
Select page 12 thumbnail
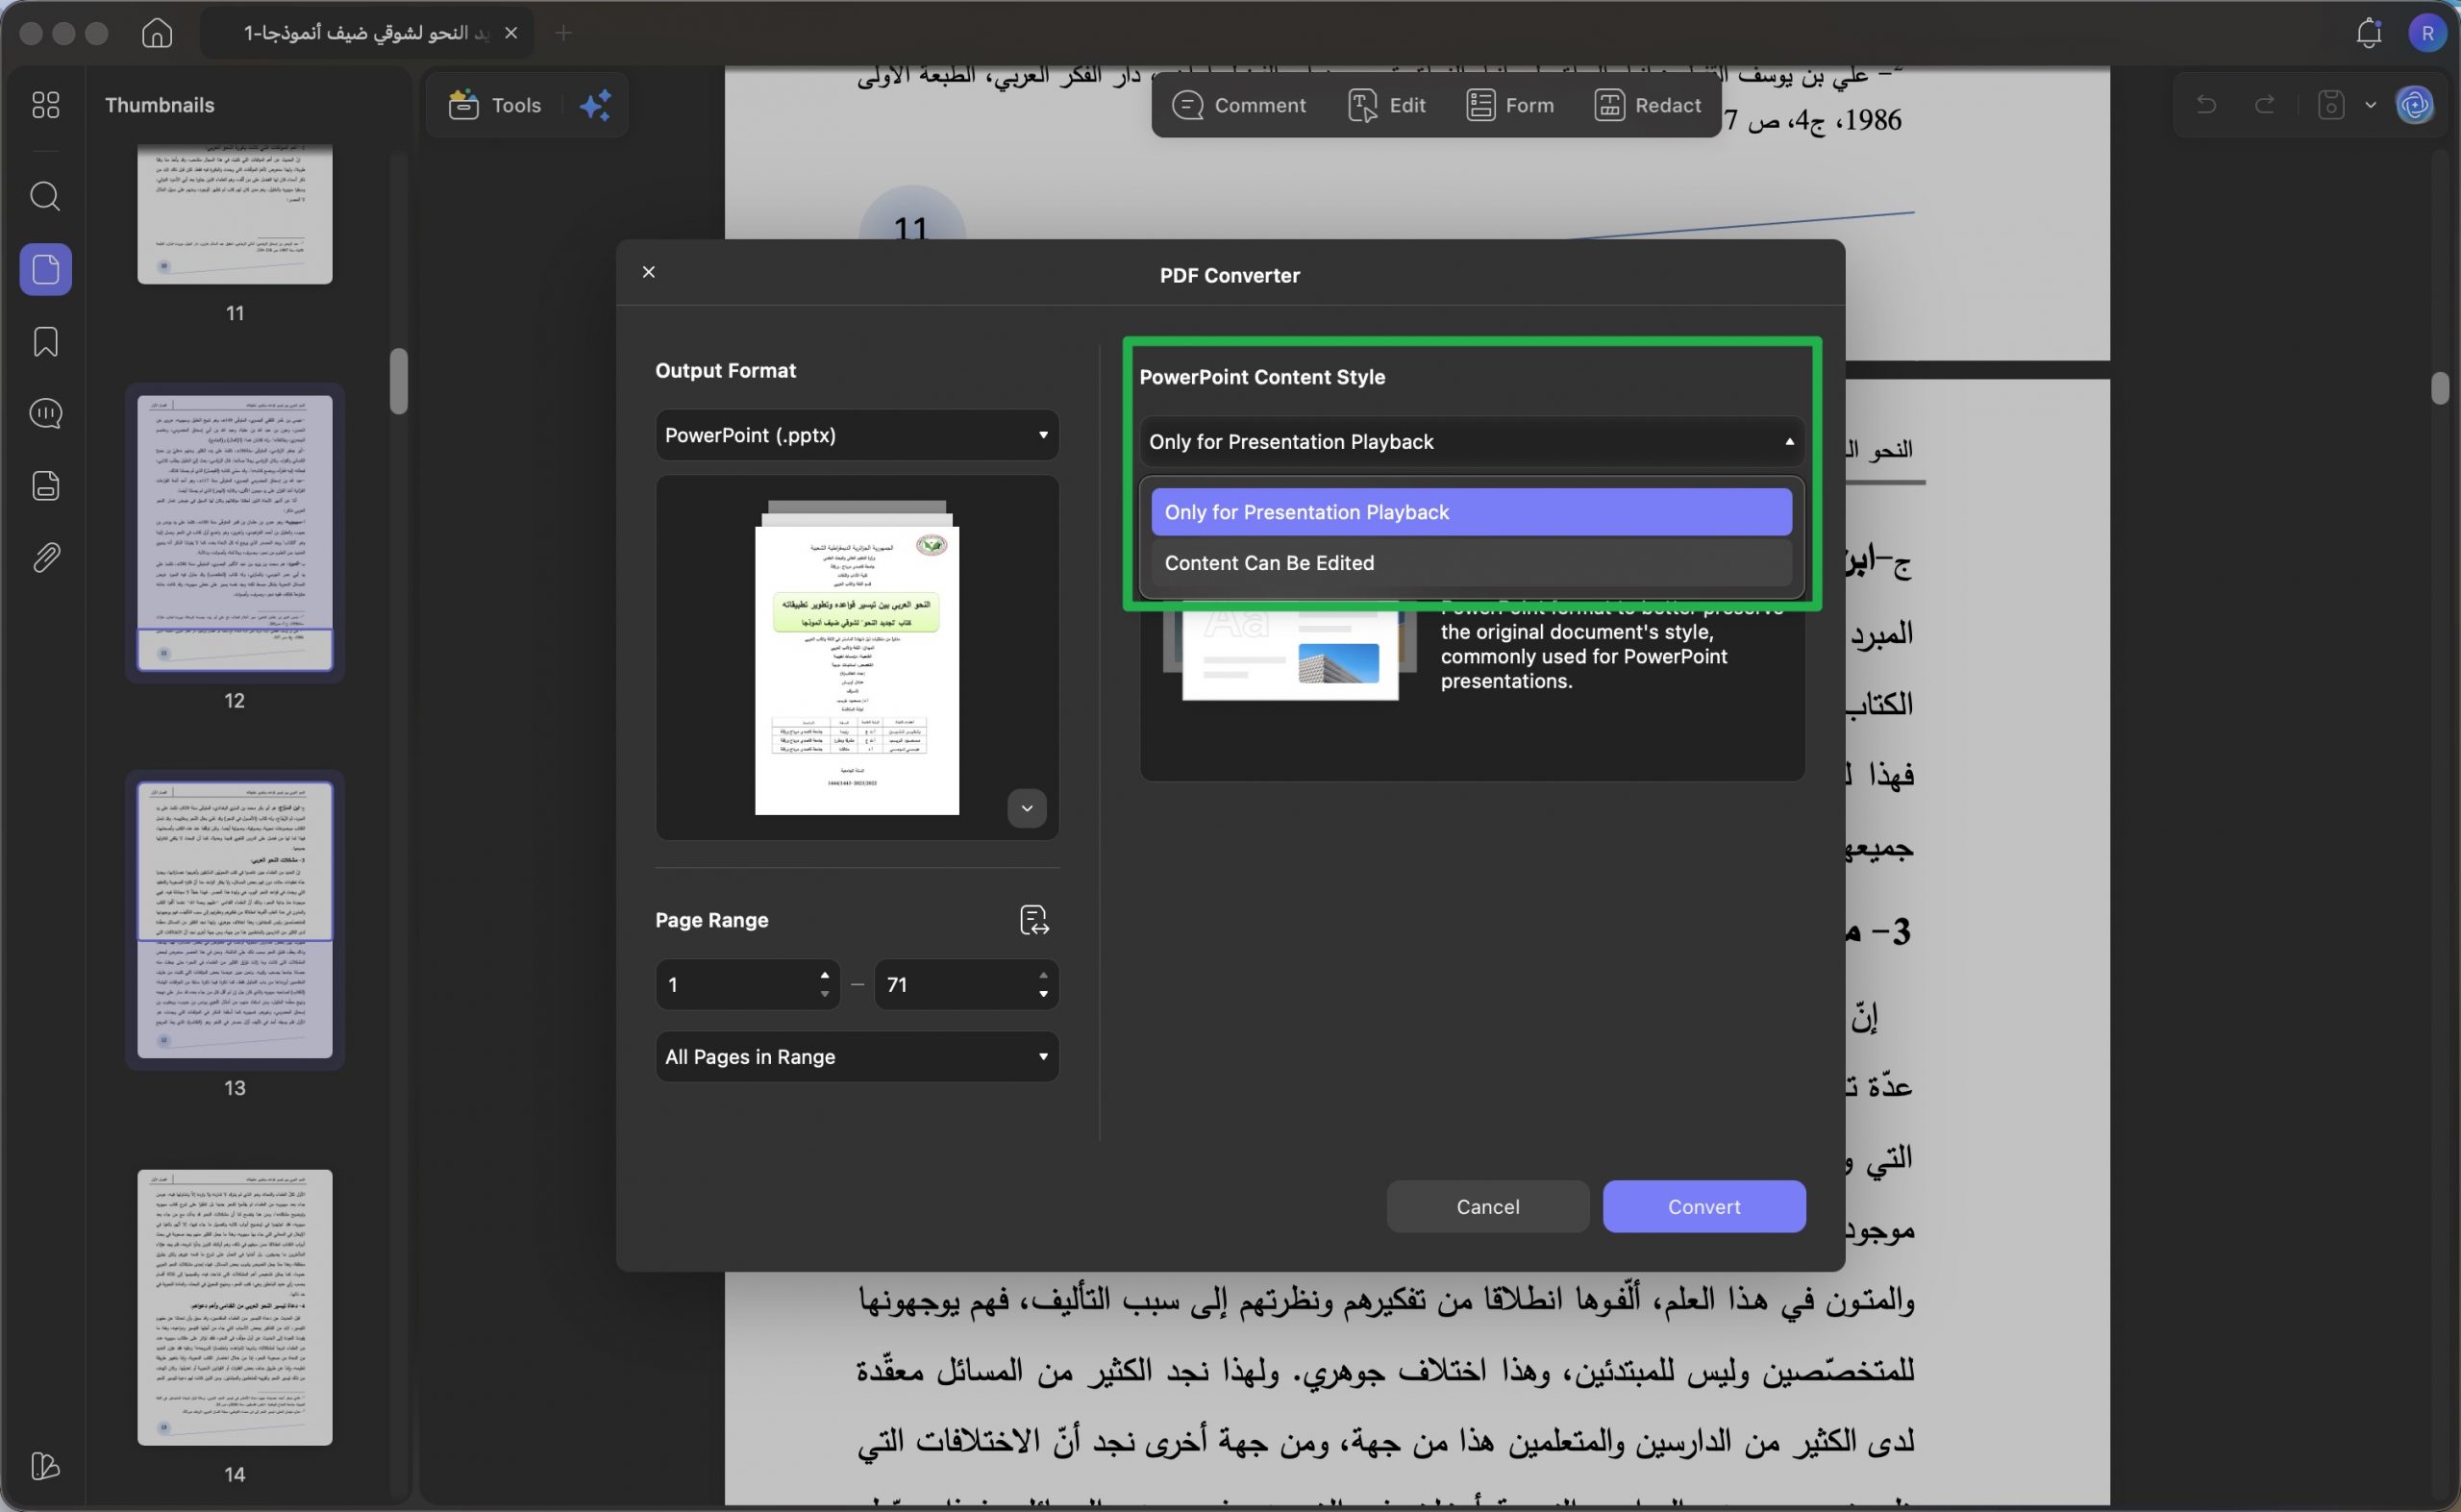[x=235, y=533]
